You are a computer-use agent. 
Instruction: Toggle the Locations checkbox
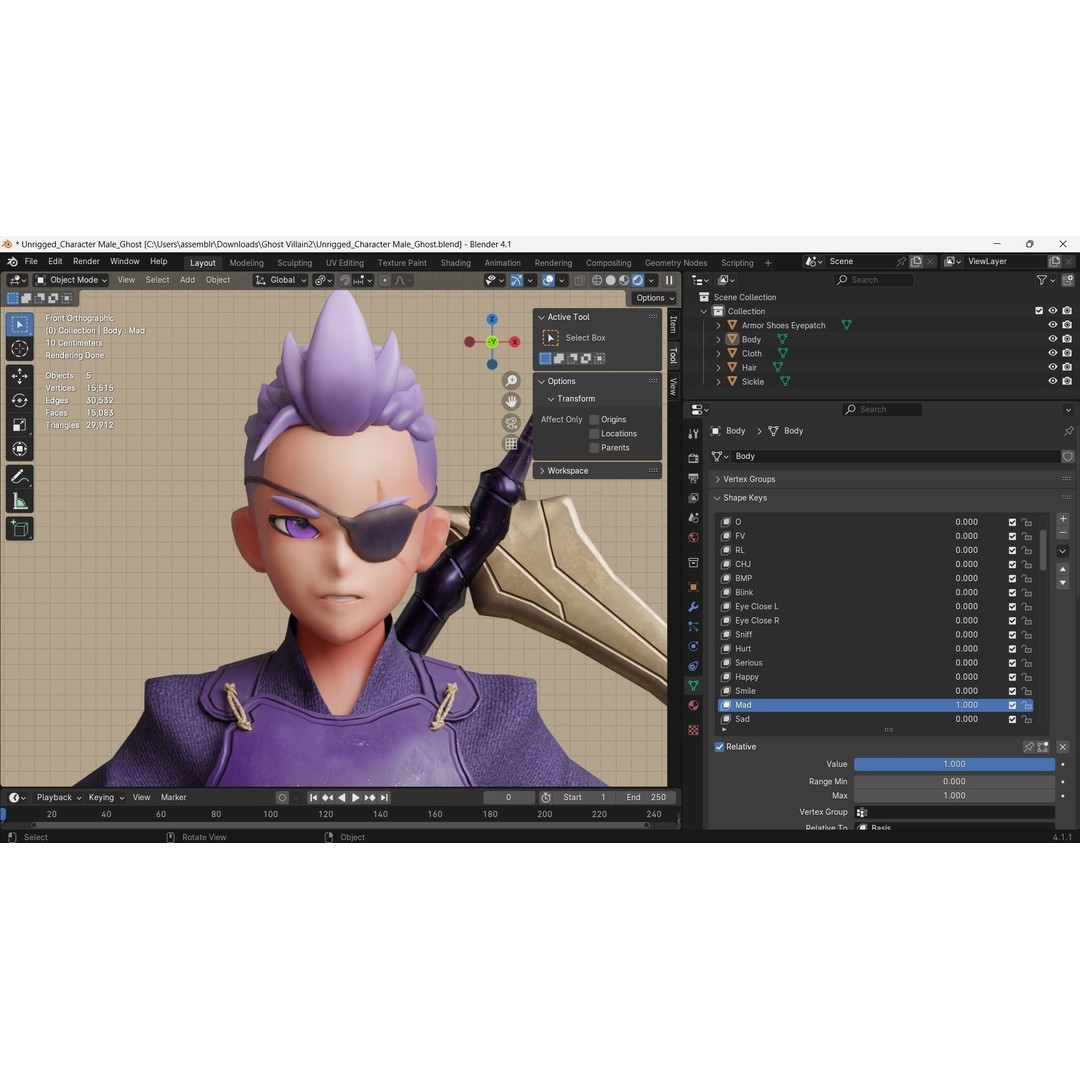click(x=594, y=433)
